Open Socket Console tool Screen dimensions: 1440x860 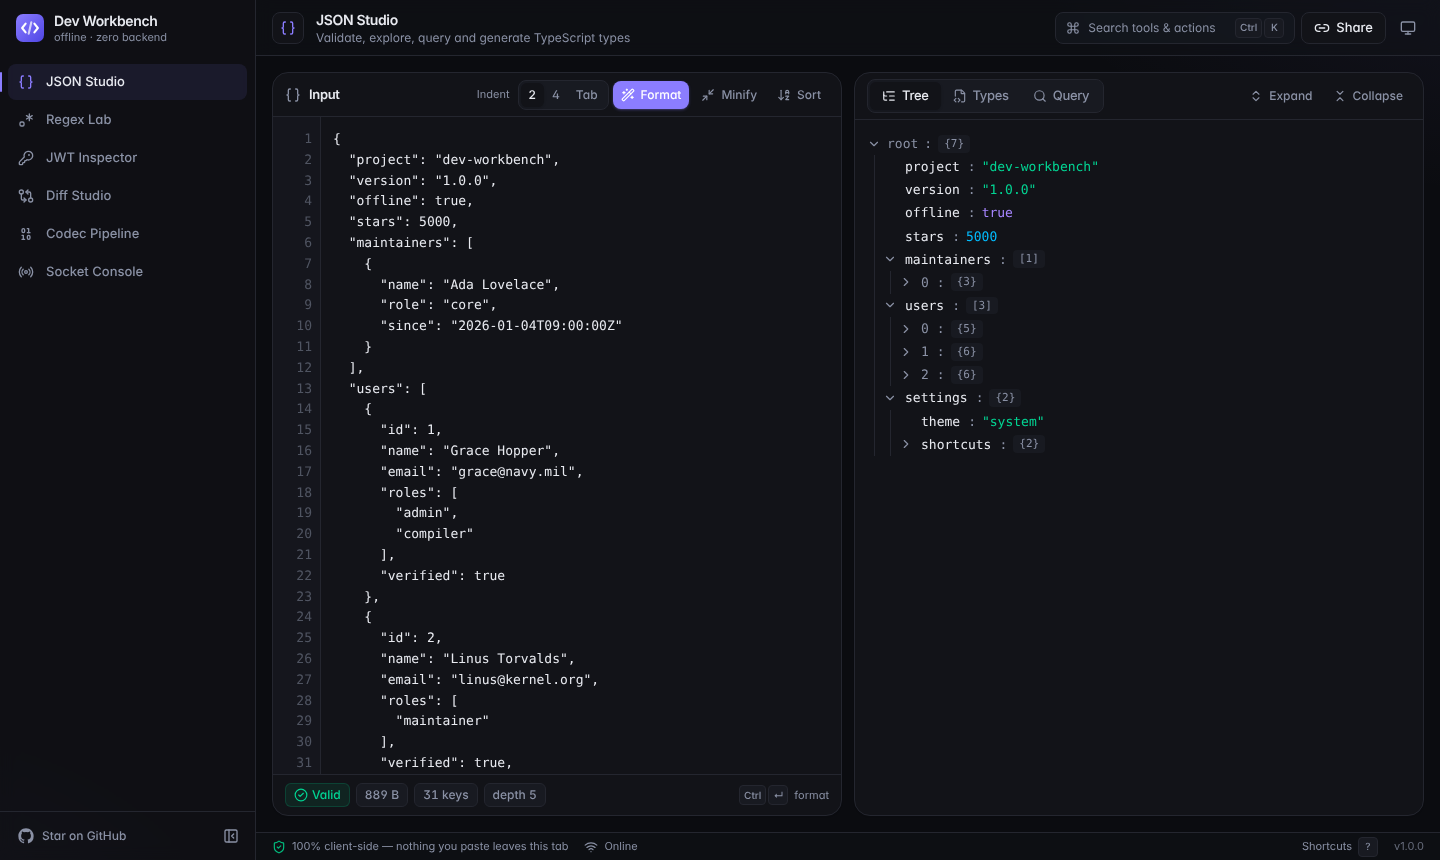click(x=127, y=272)
